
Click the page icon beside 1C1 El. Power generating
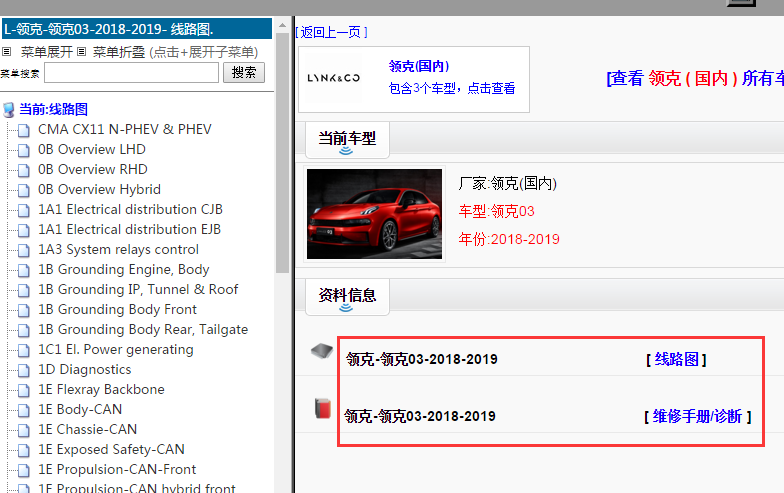pos(24,350)
